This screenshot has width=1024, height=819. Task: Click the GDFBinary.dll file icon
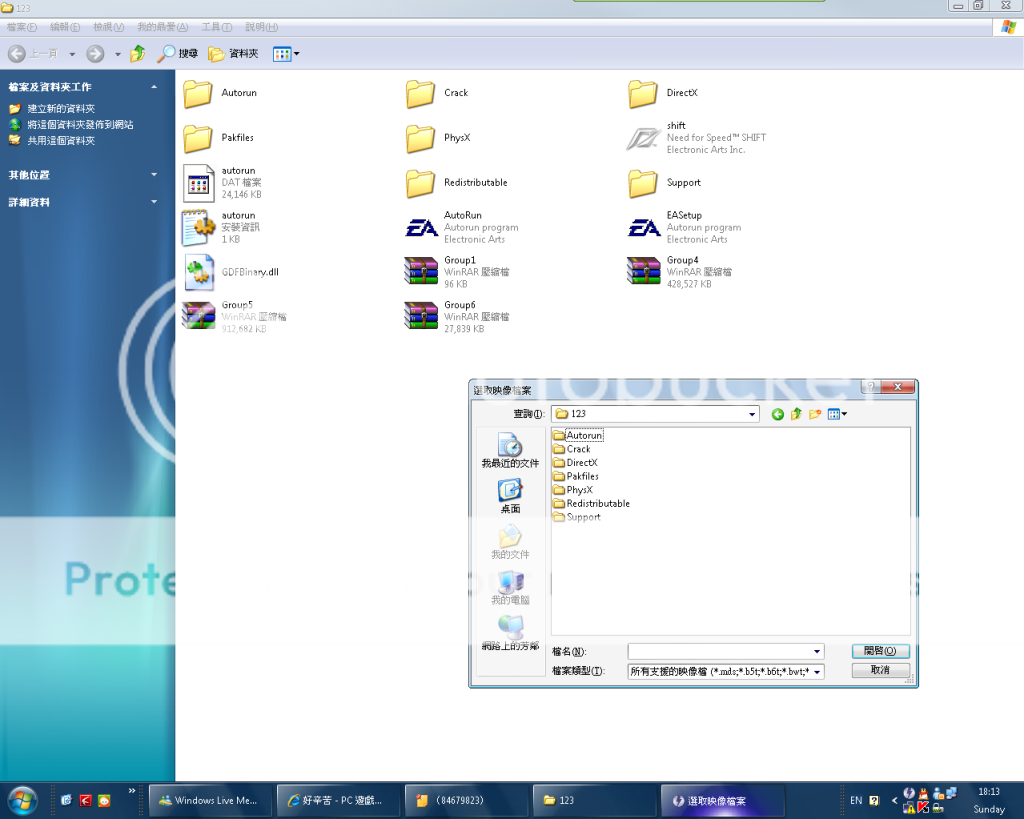[198, 272]
